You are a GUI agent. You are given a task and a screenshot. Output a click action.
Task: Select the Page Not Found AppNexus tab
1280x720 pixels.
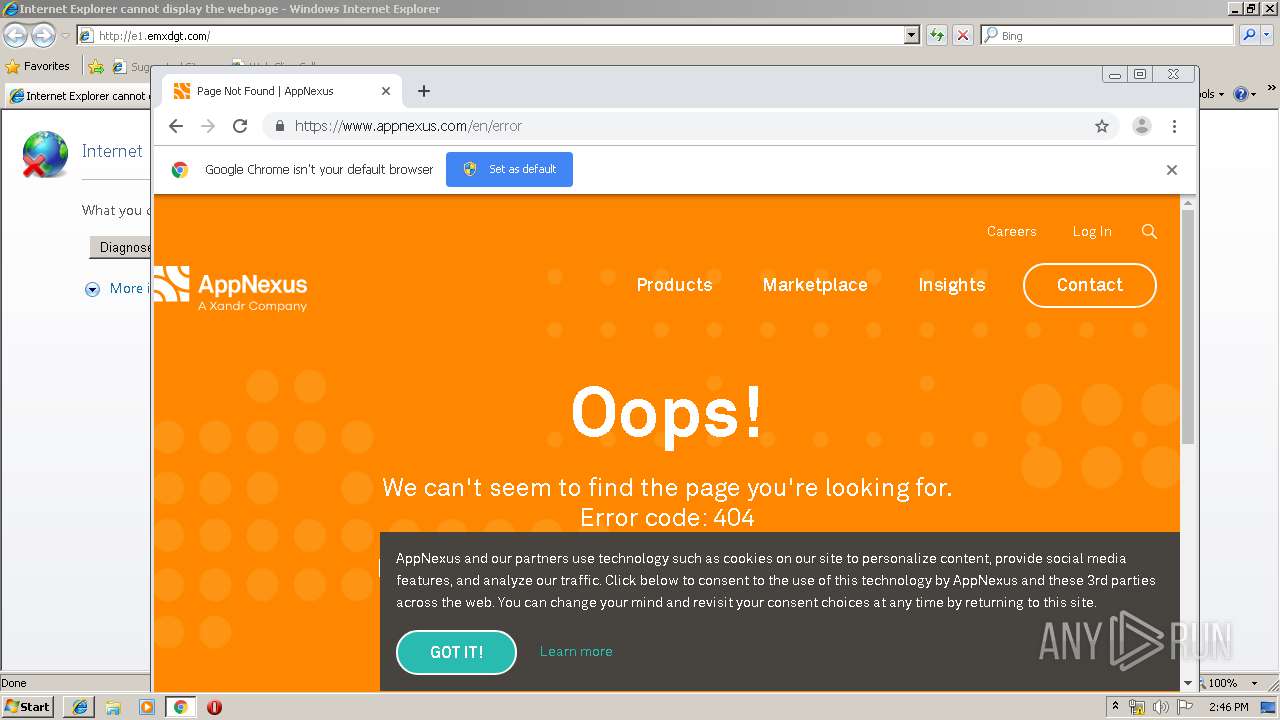(x=283, y=91)
